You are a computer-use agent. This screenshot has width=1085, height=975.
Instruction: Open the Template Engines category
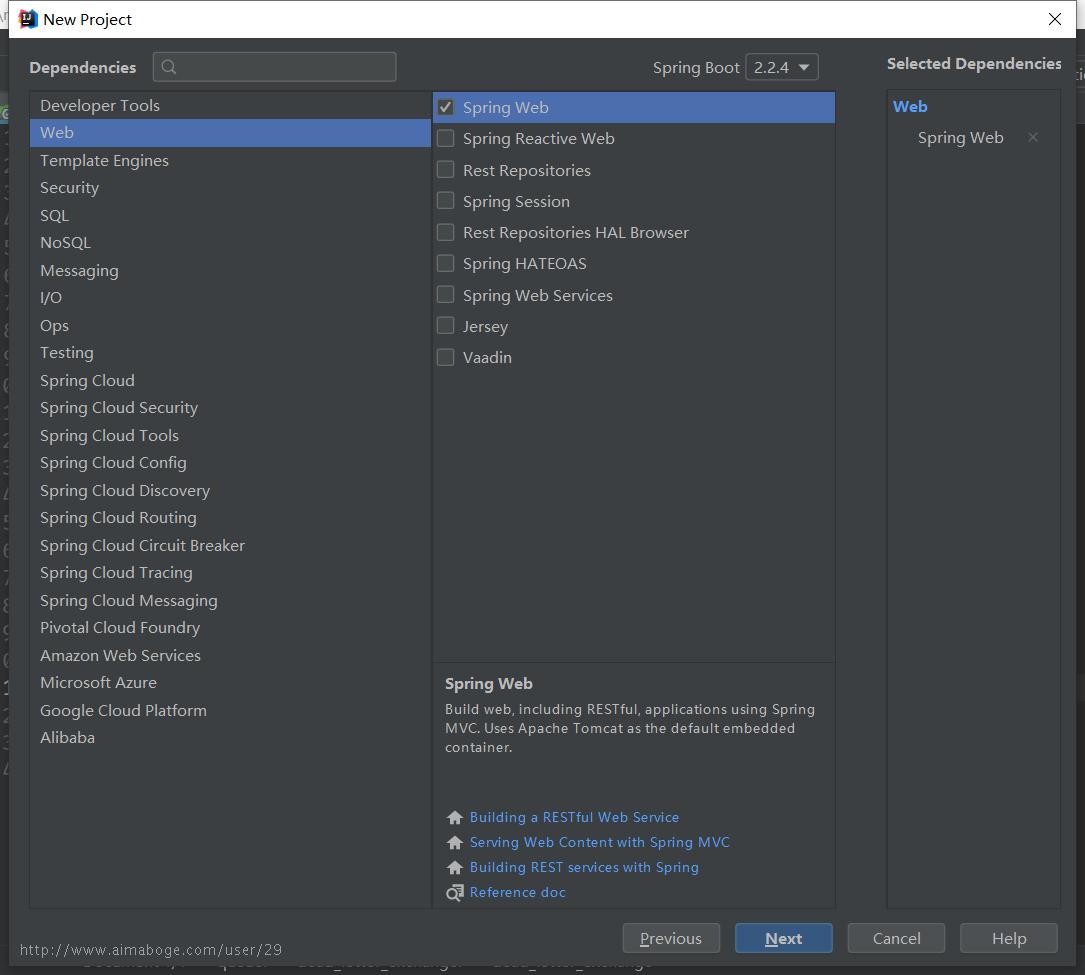tap(230, 161)
